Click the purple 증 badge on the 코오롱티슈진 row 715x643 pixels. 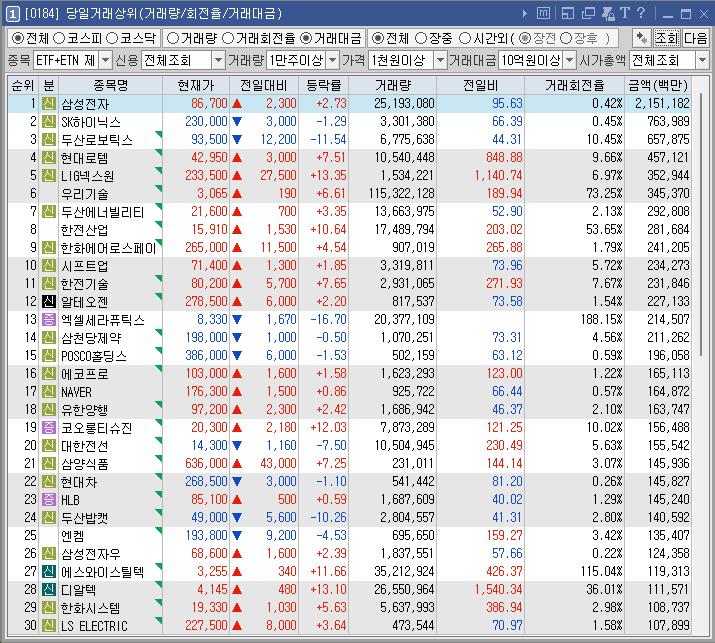coord(49,427)
